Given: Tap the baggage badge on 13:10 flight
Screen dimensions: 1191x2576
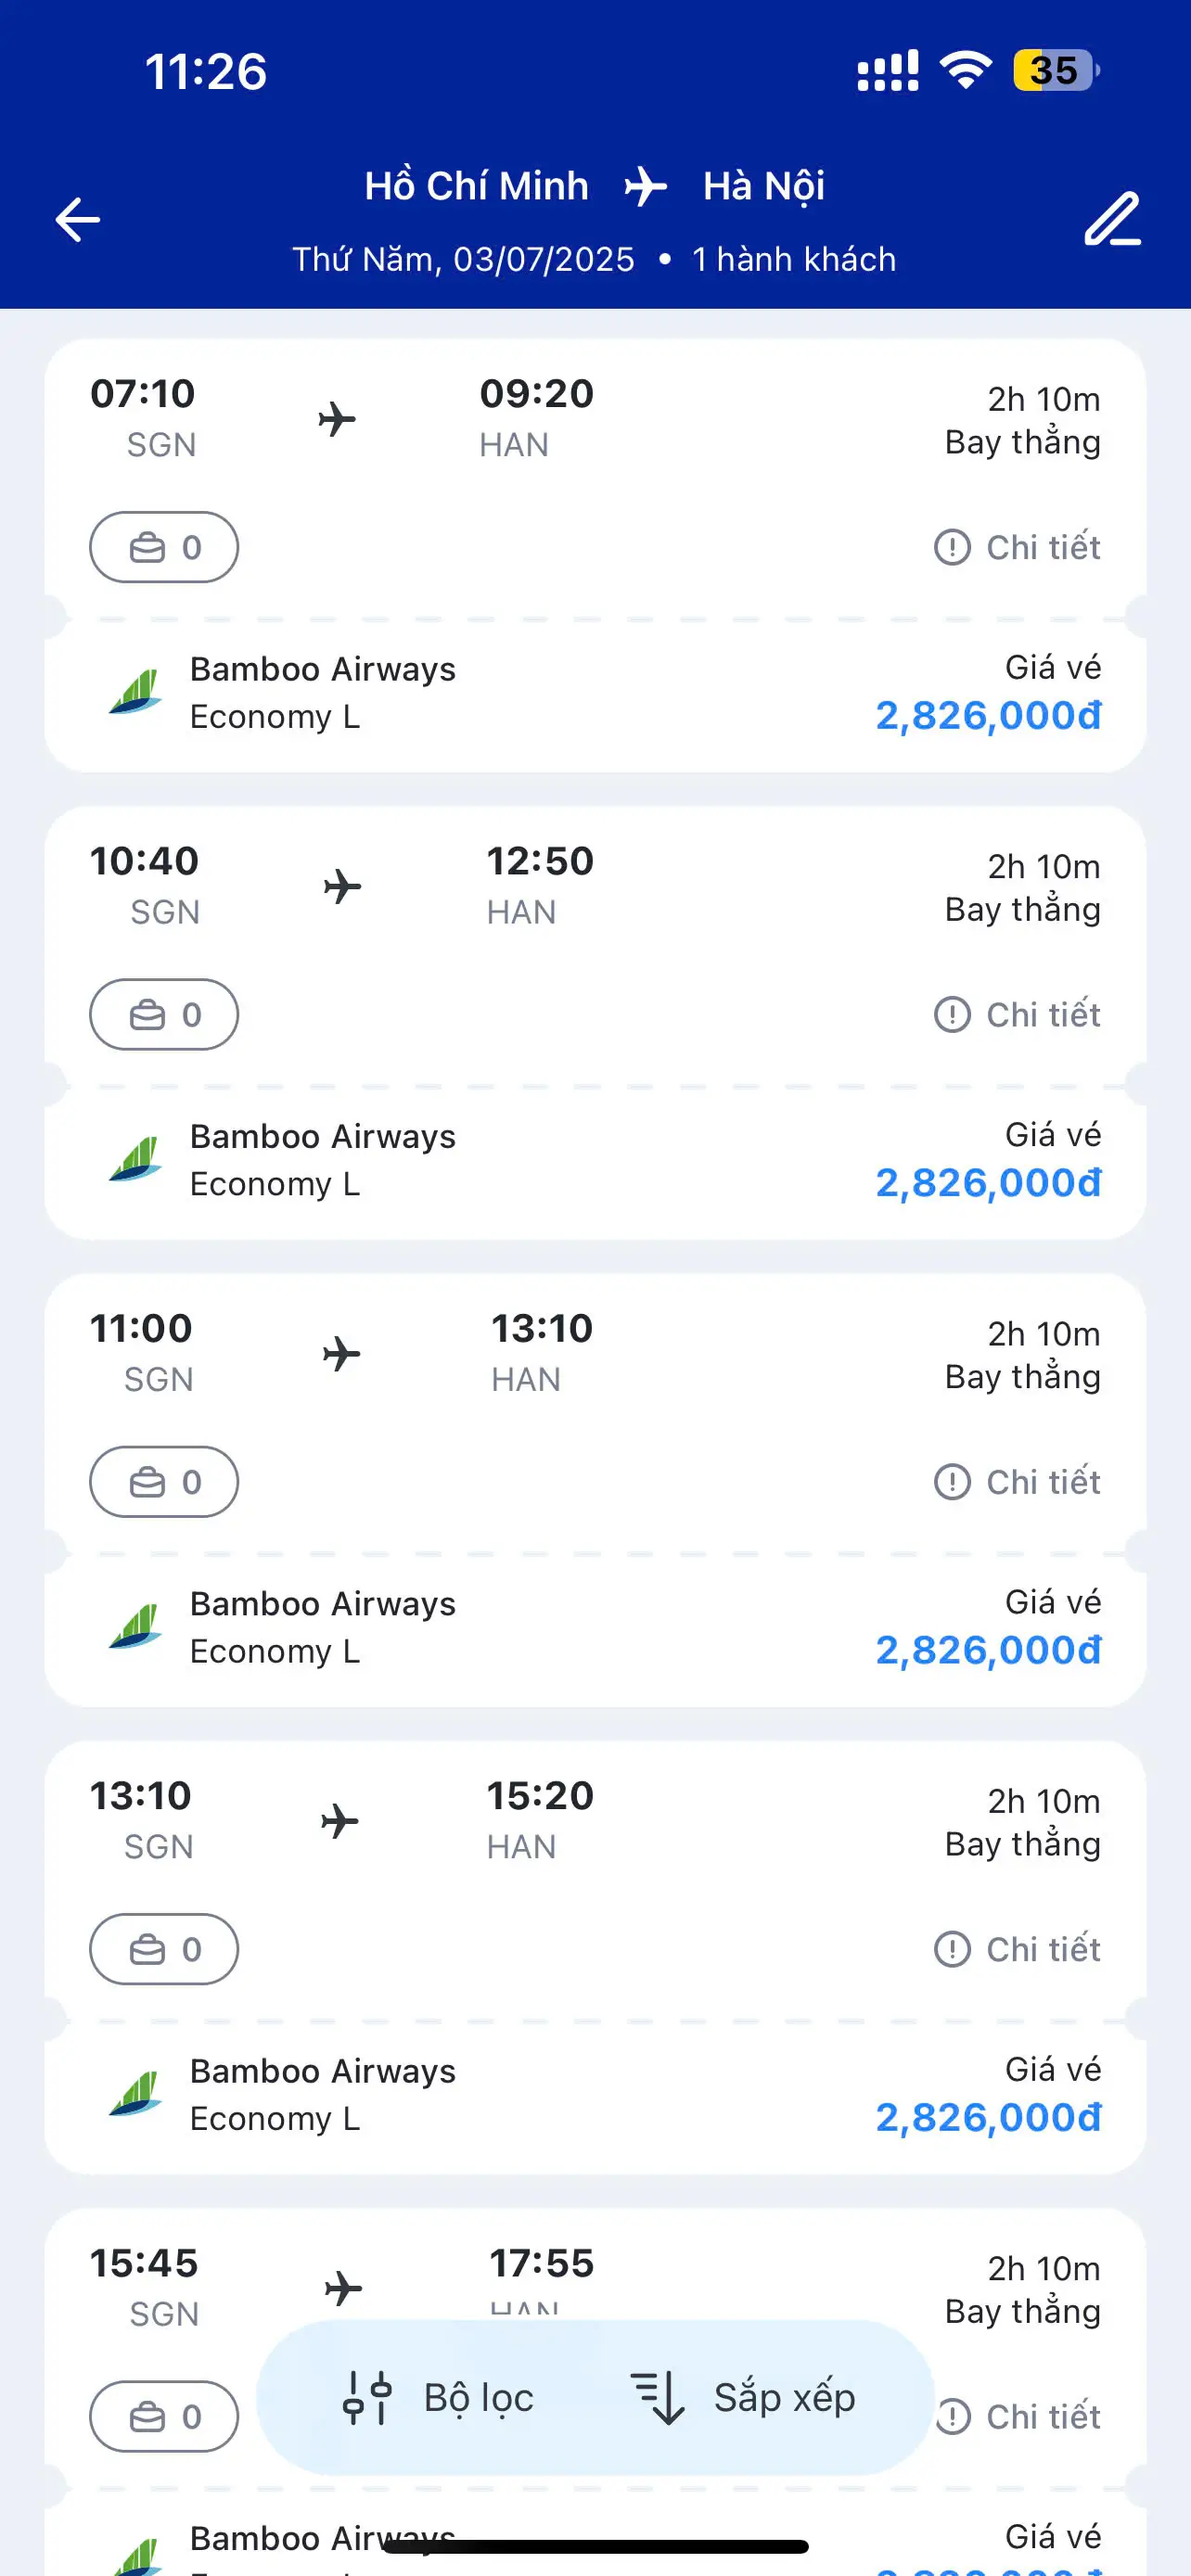Looking at the screenshot, I should (x=164, y=1948).
